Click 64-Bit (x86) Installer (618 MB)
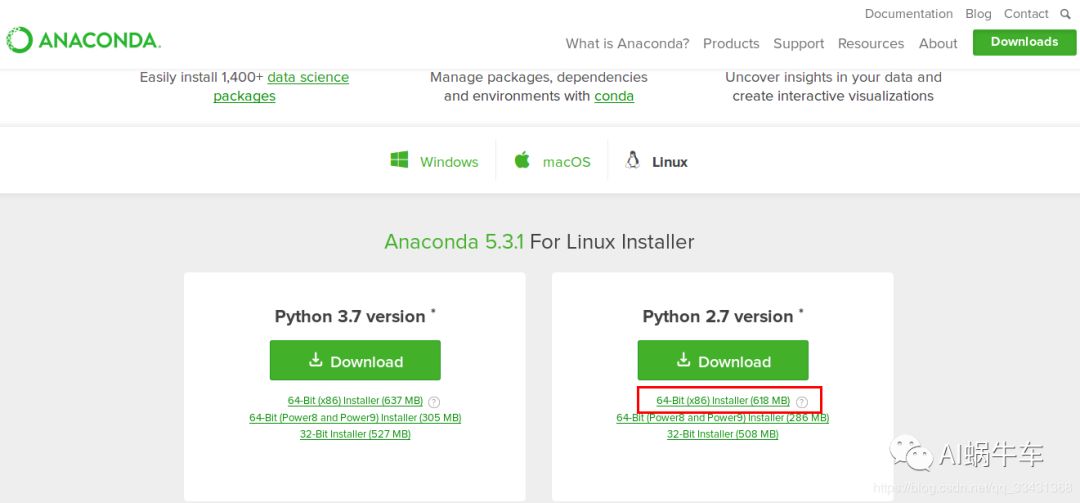Viewport: 1080px width, 503px height. pyautogui.click(x=723, y=400)
